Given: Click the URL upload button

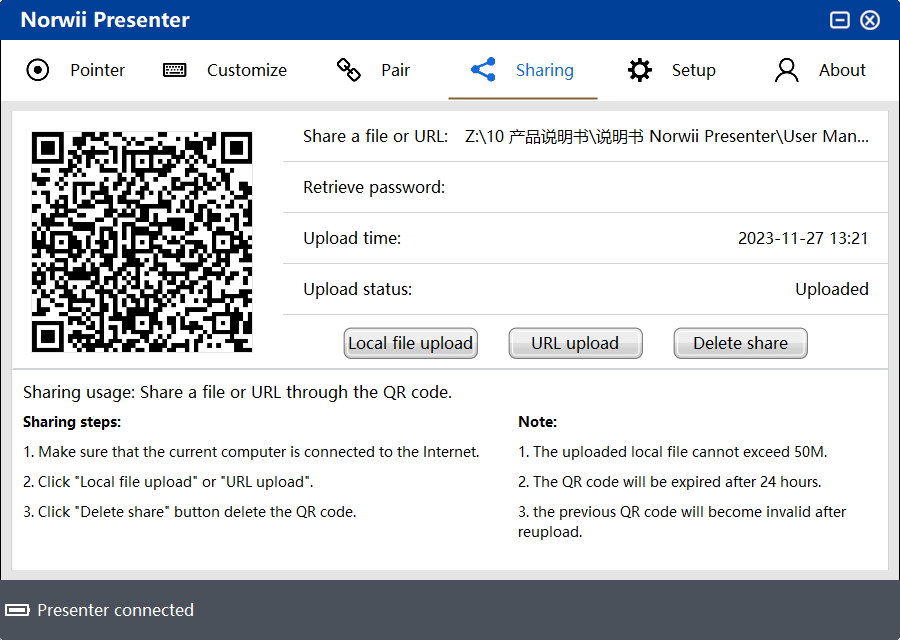Looking at the screenshot, I should point(575,343).
